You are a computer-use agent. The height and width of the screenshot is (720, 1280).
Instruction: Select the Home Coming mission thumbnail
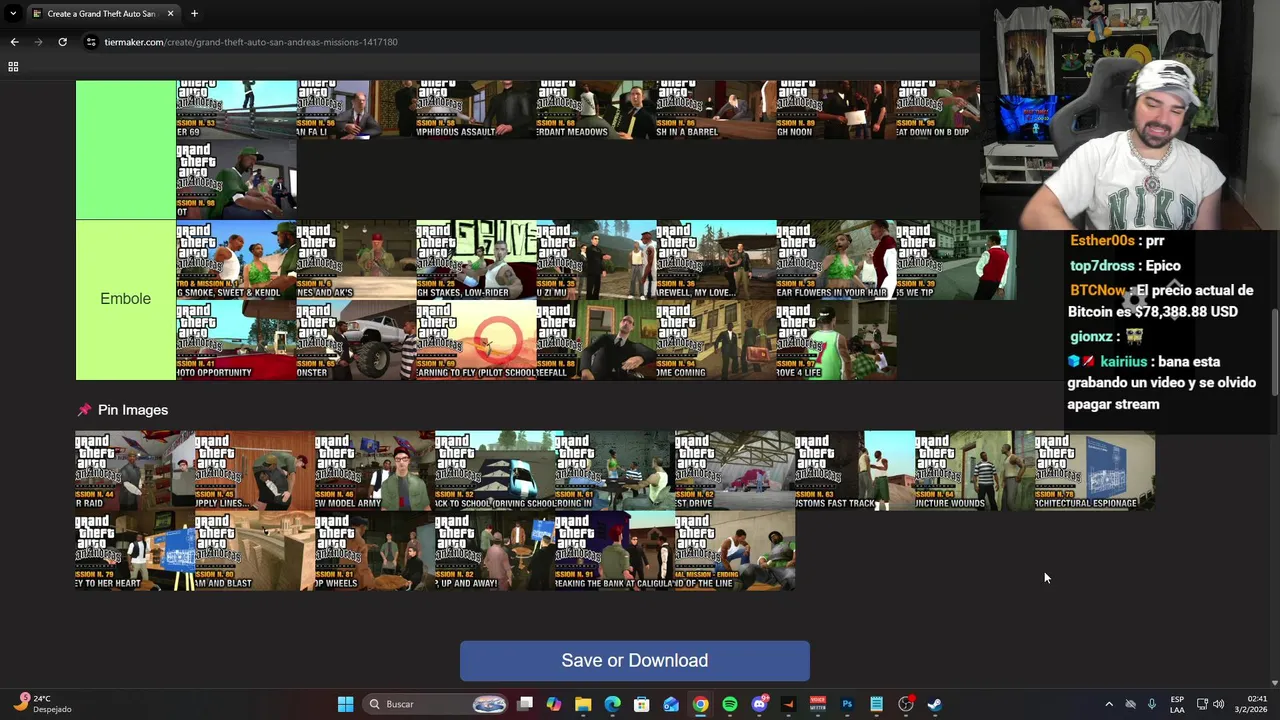pyautogui.click(x=716, y=340)
